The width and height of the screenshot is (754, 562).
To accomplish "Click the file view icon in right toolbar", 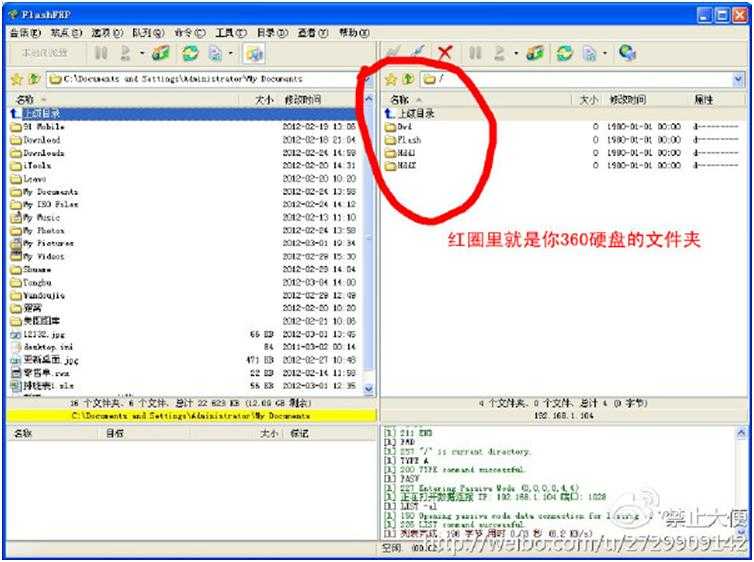I will pyautogui.click(x=590, y=53).
